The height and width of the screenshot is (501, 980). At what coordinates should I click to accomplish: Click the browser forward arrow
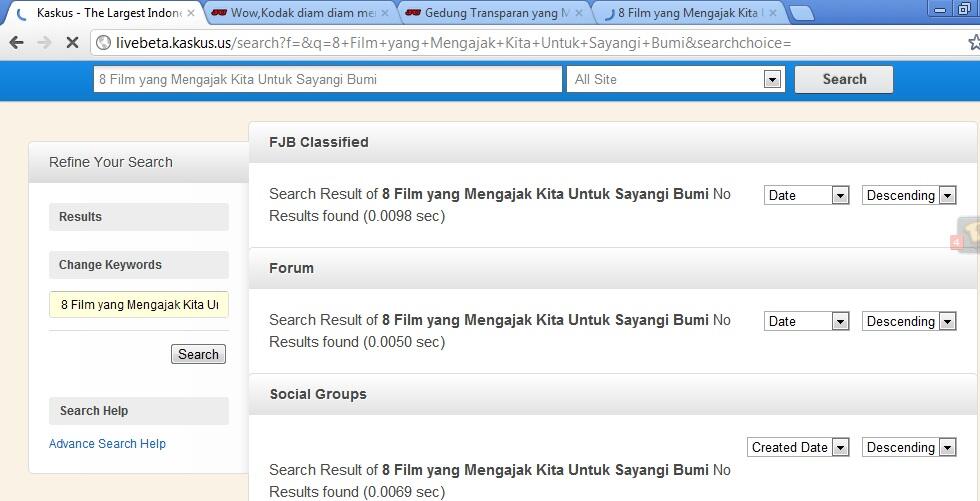click(x=44, y=42)
